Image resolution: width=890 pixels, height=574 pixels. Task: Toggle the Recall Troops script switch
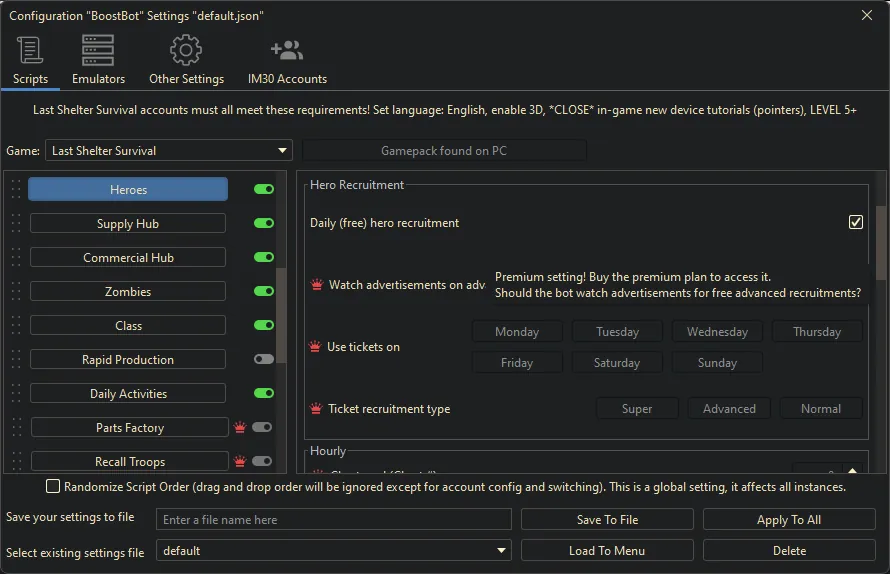pos(262,461)
